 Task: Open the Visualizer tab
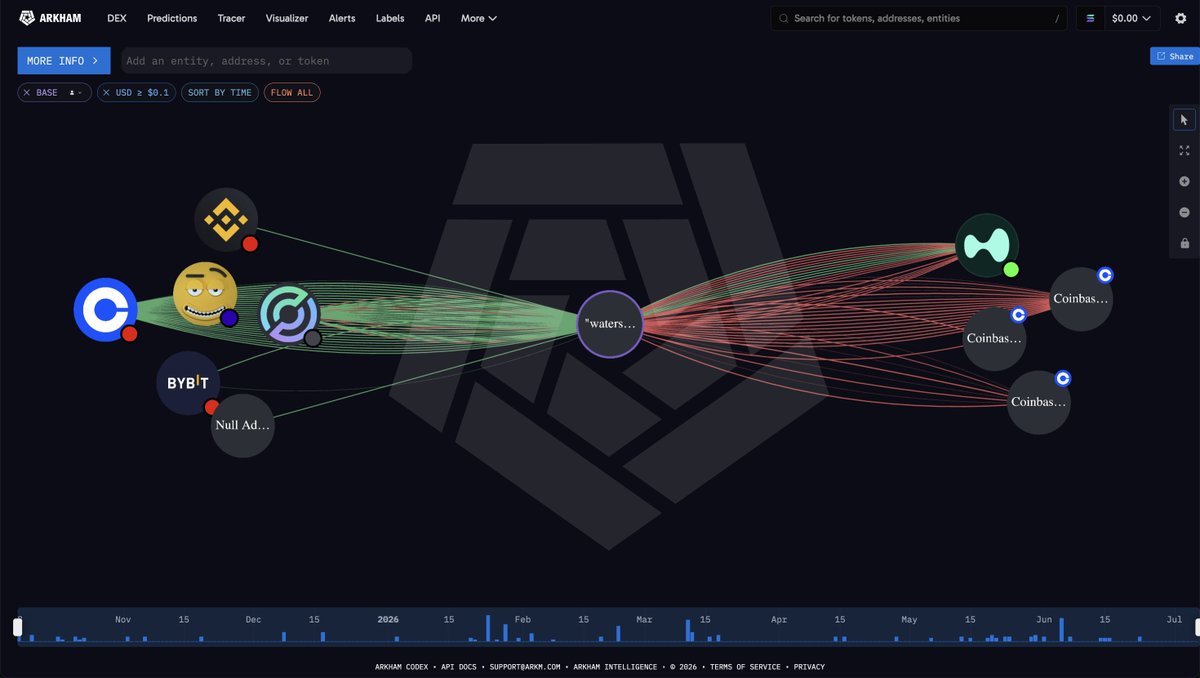tap(287, 18)
